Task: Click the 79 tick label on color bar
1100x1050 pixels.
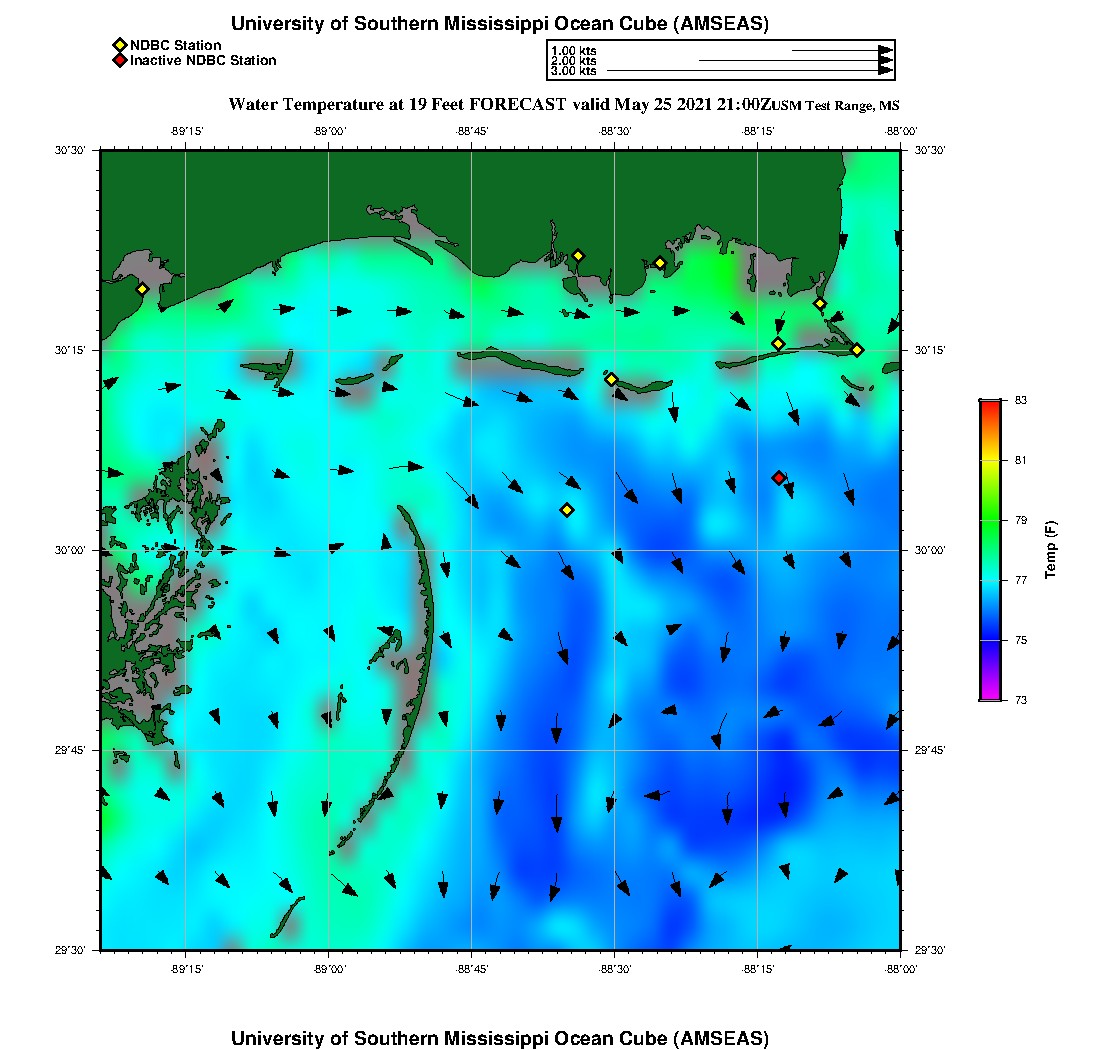Action: tap(1020, 520)
